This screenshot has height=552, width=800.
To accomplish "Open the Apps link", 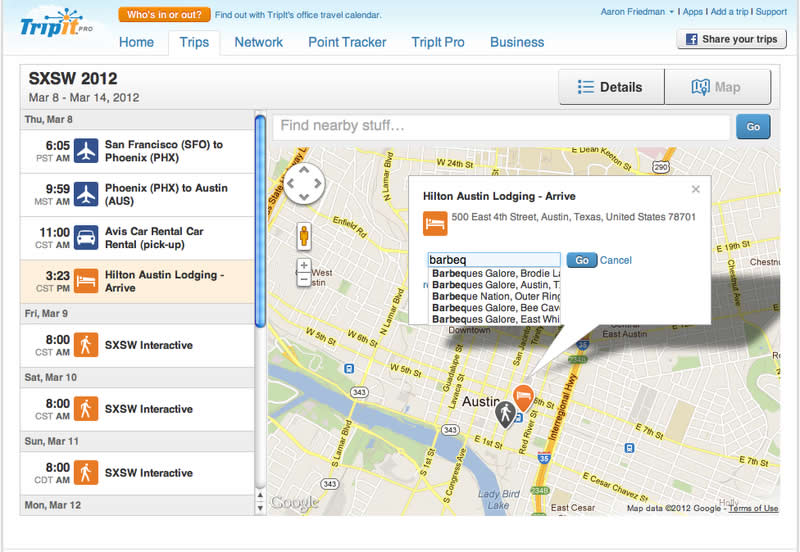I will (692, 11).
